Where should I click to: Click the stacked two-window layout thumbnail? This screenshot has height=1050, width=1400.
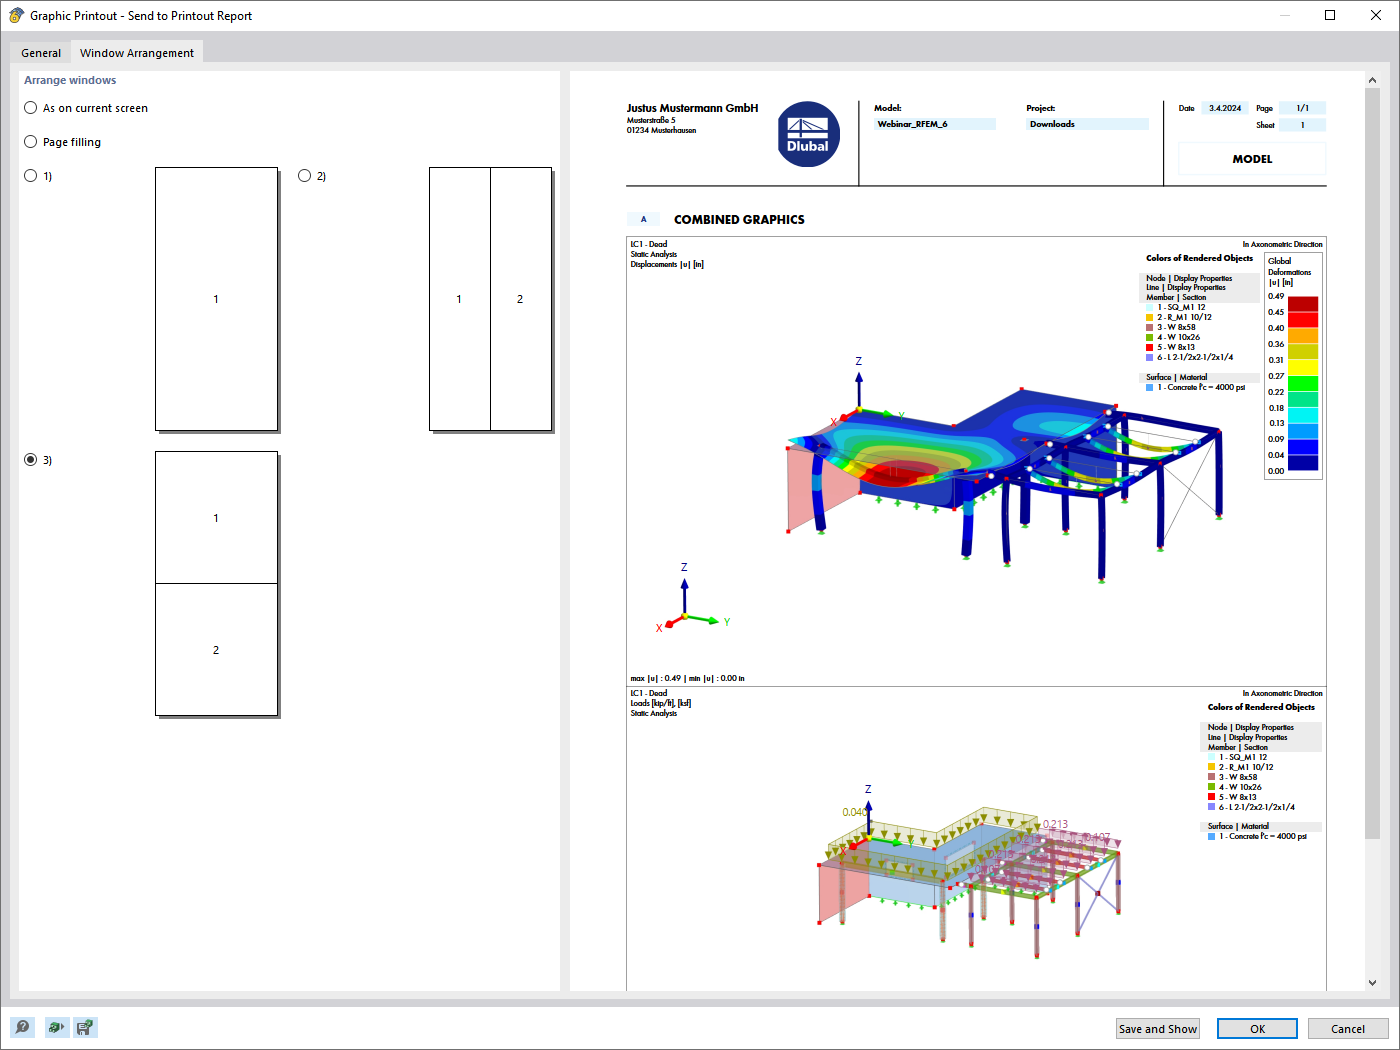pyautogui.click(x=216, y=583)
